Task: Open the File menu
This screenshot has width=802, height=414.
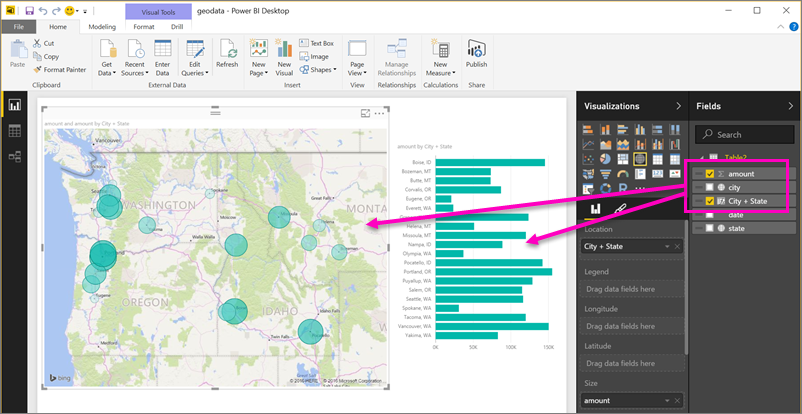Action: [18, 26]
